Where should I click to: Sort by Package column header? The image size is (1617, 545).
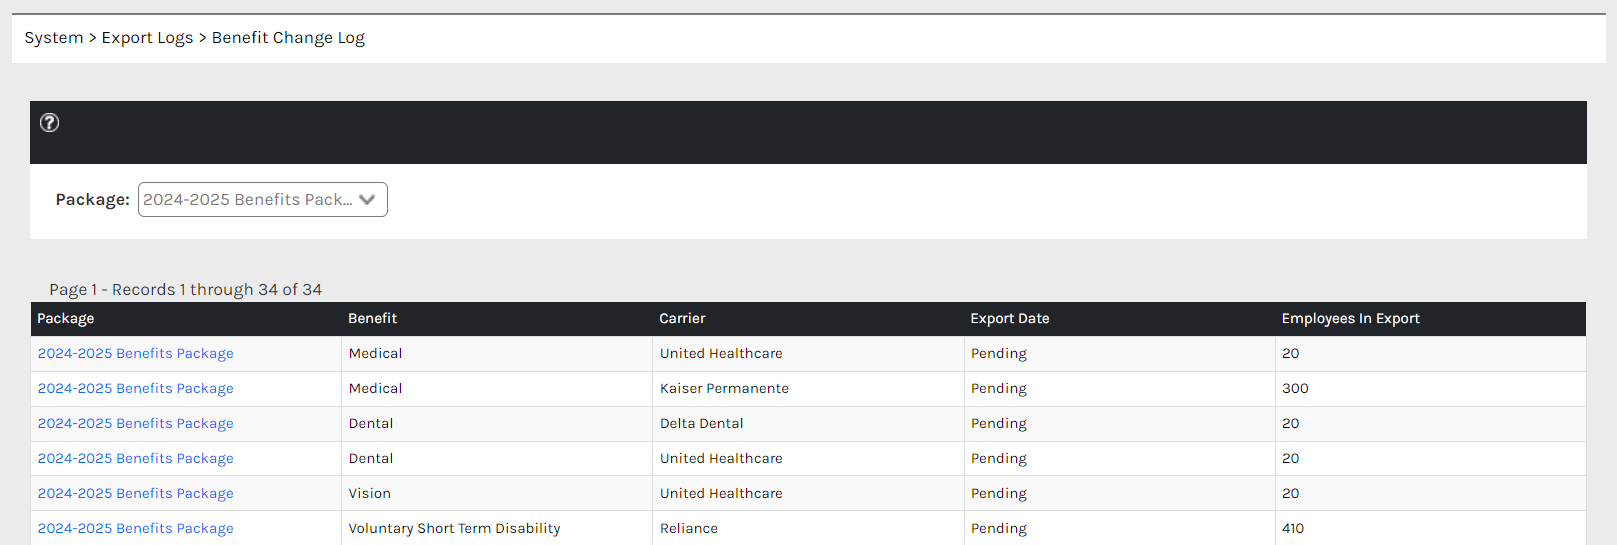[66, 319]
